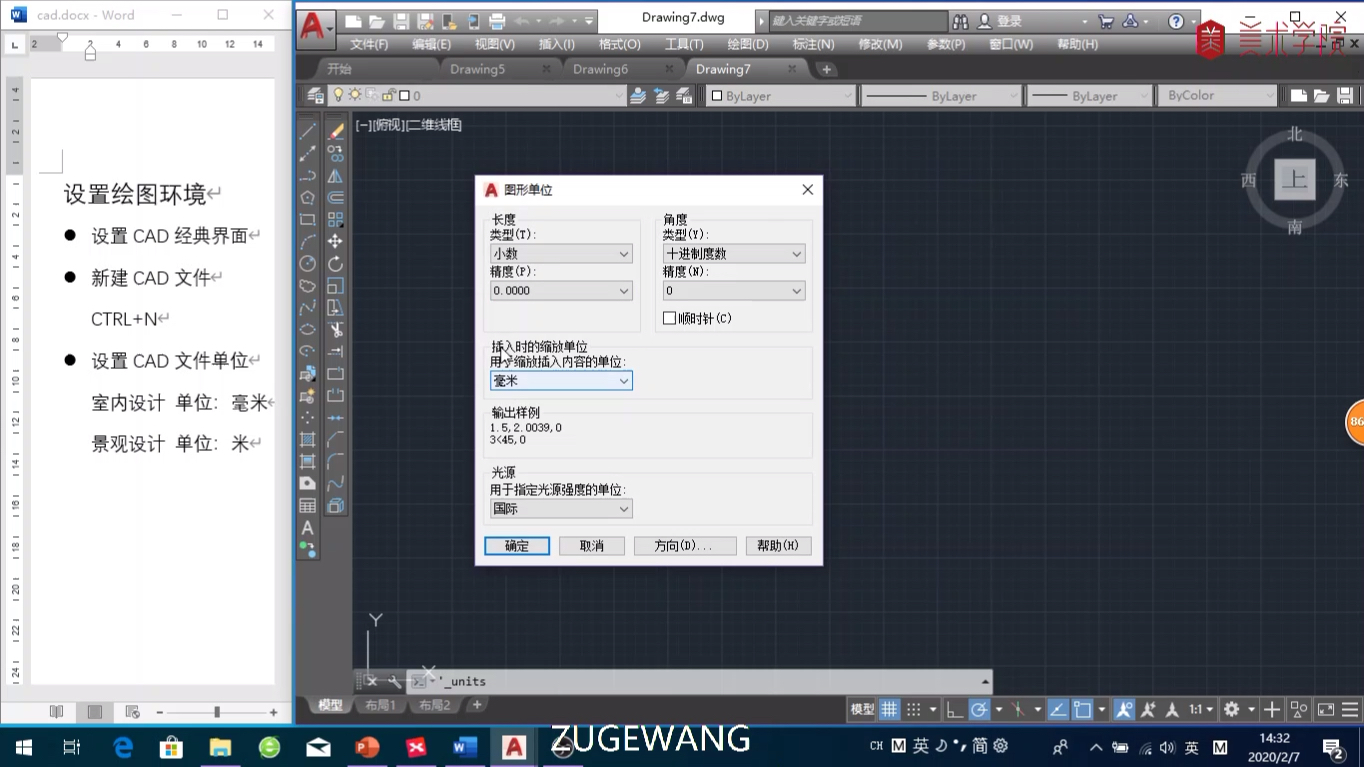The height and width of the screenshot is (767, 1364).
Task: Toggle ortho mode in the status bar
Action: click(x=955, y=709)
